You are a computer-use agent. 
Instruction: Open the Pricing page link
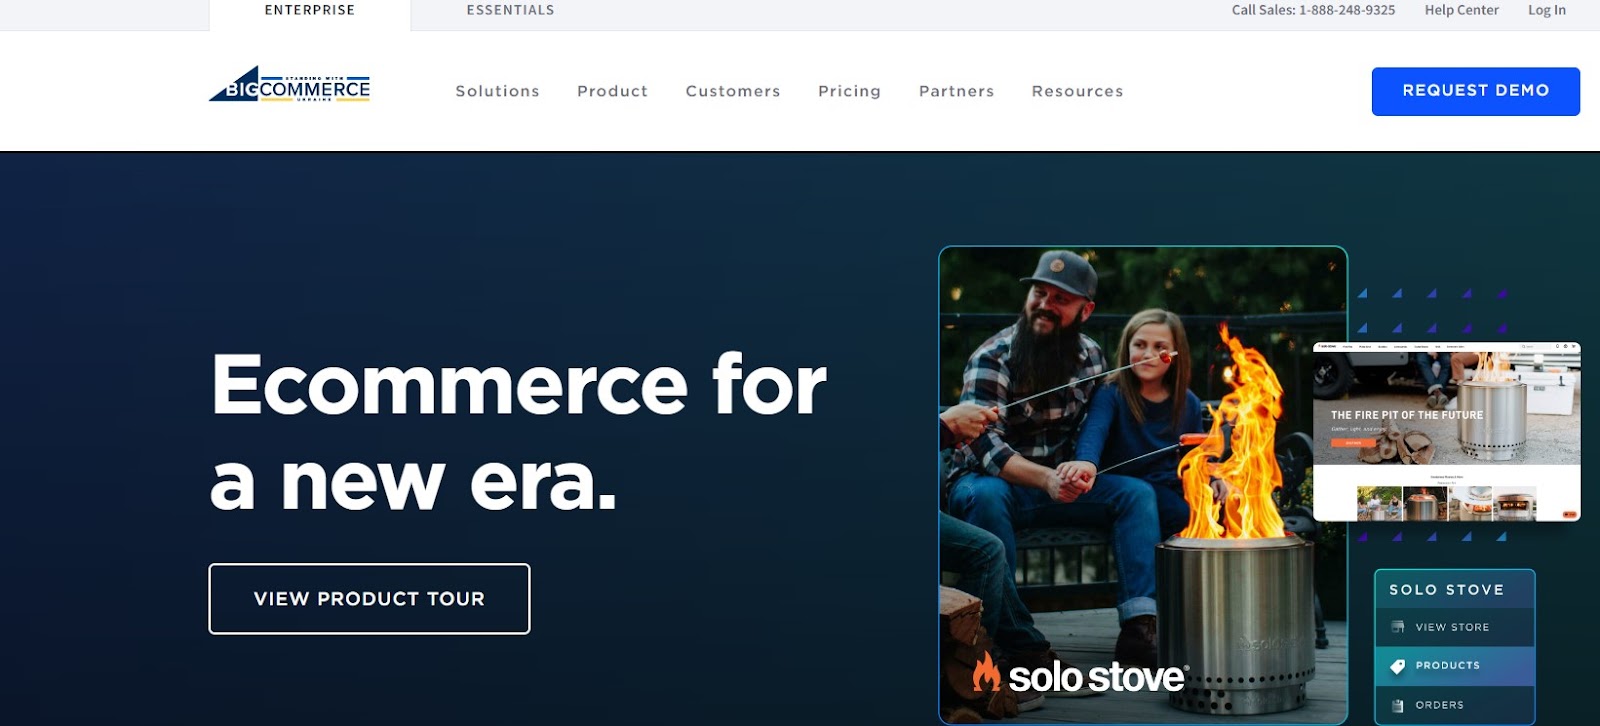pyautogui.click(x=849, y=91)
